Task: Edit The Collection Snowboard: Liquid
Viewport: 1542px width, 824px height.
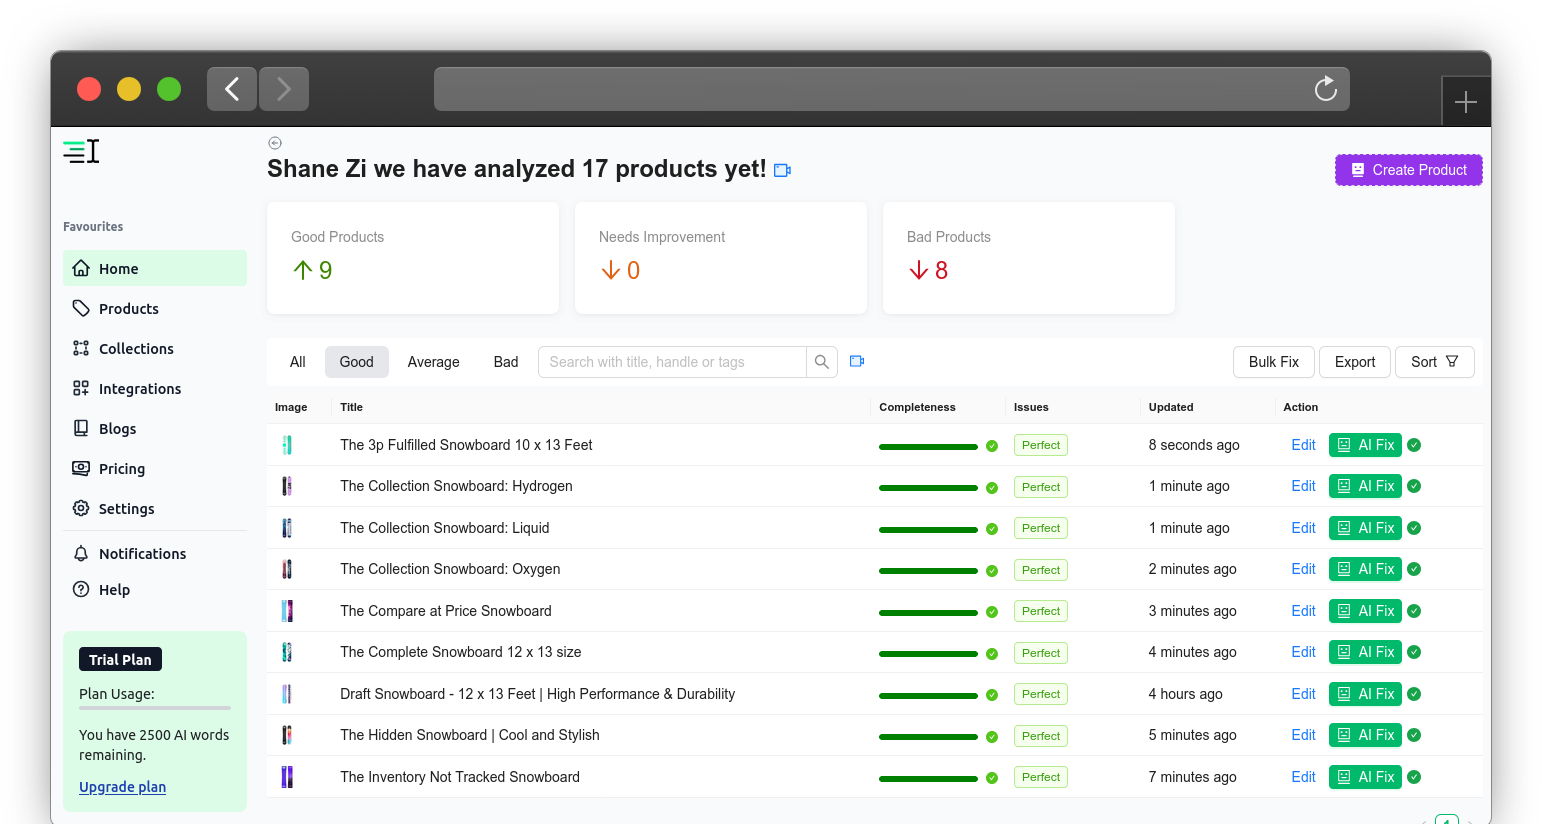Action: click(x=1303, y=528)
